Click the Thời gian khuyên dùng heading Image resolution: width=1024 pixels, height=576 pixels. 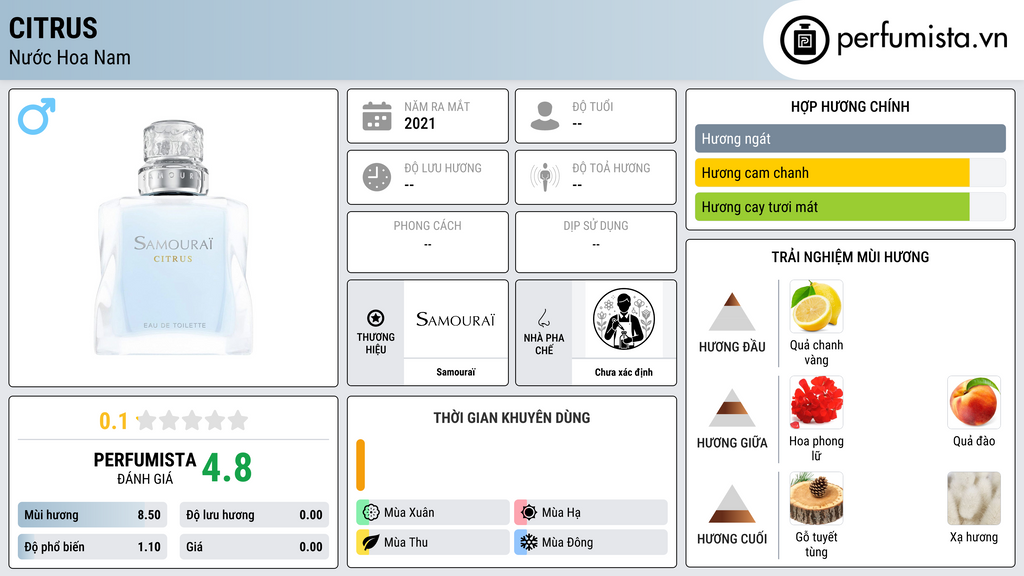(x=512, y=418)
